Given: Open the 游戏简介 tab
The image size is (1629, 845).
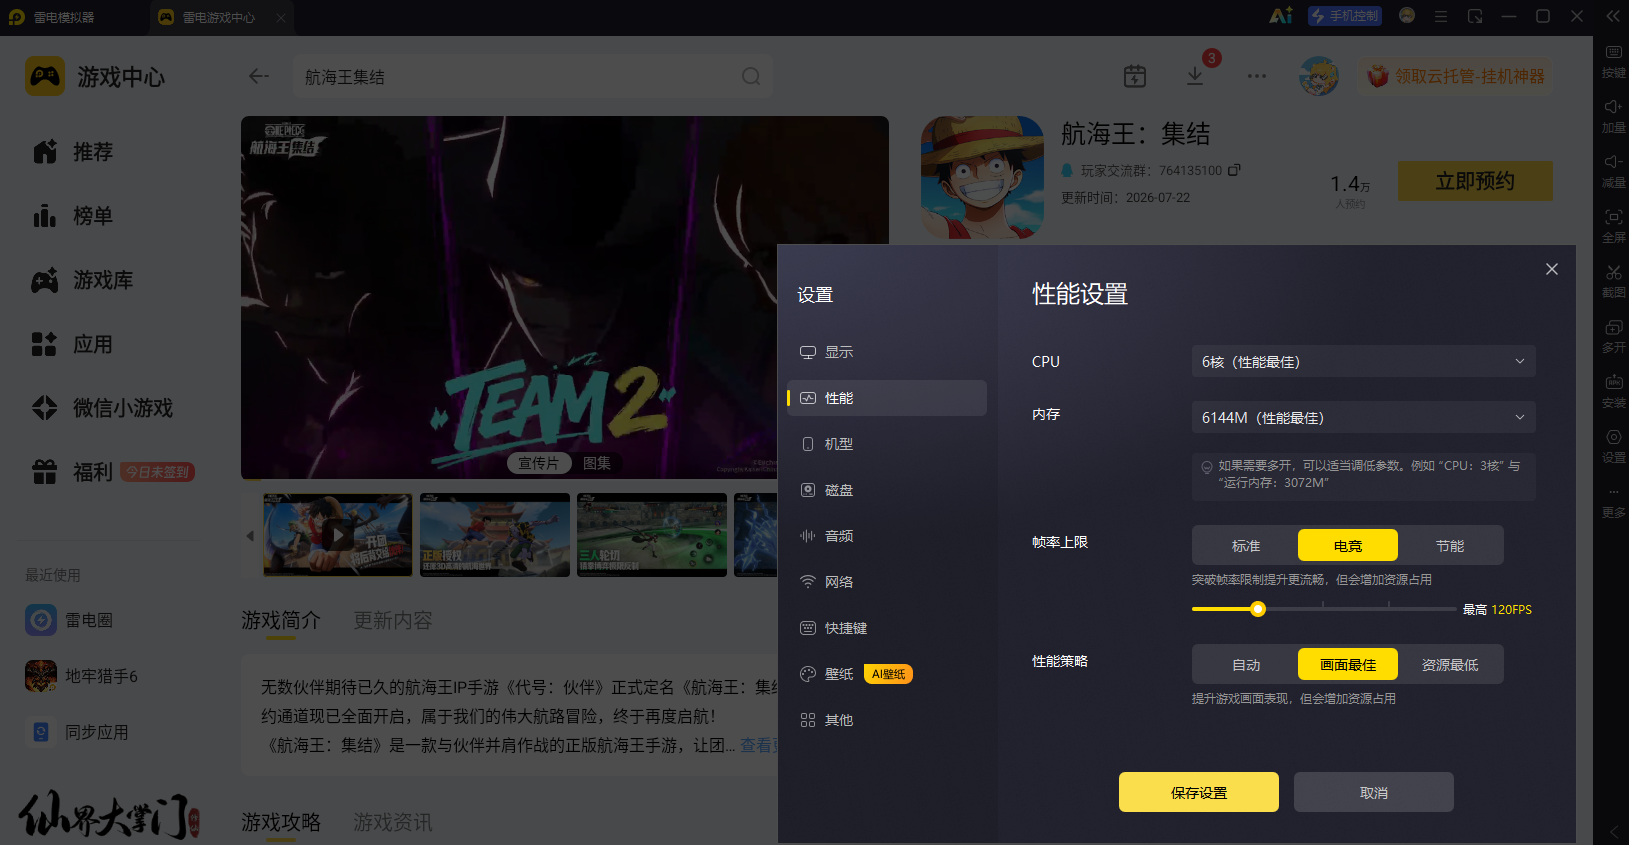Looking at the screenshot, I should tap(281, 620).
